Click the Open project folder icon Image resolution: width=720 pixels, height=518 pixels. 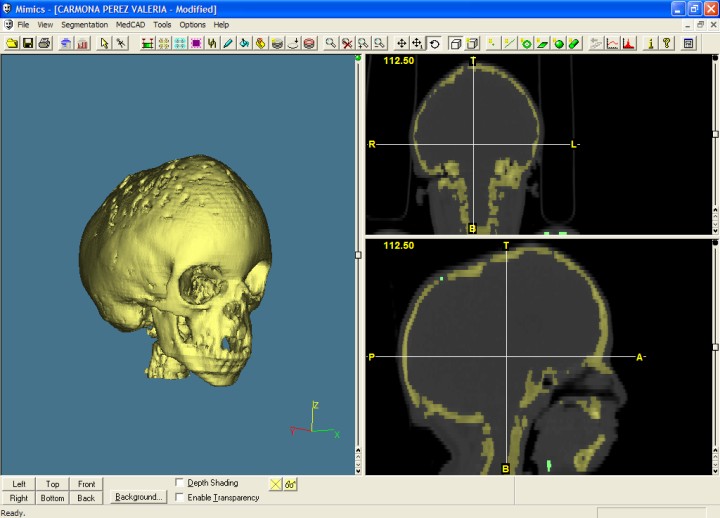point(11,43)
